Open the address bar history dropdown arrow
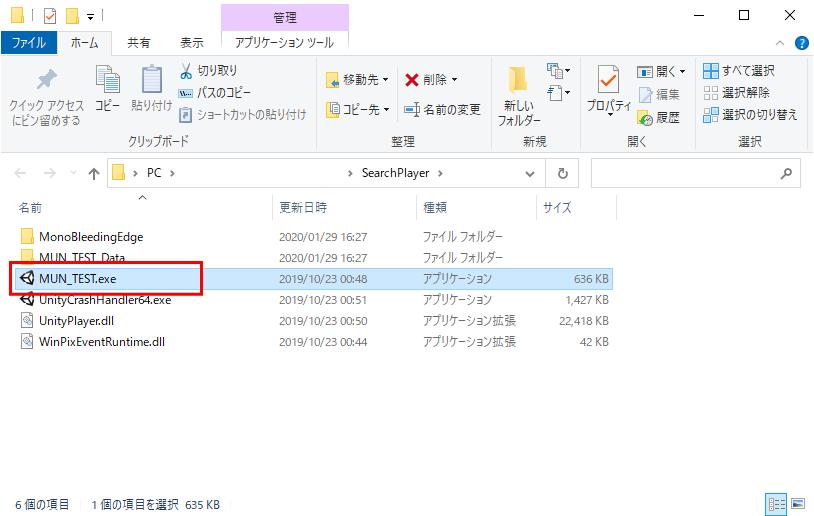814x516 pixels. click(x=530, y=173)
